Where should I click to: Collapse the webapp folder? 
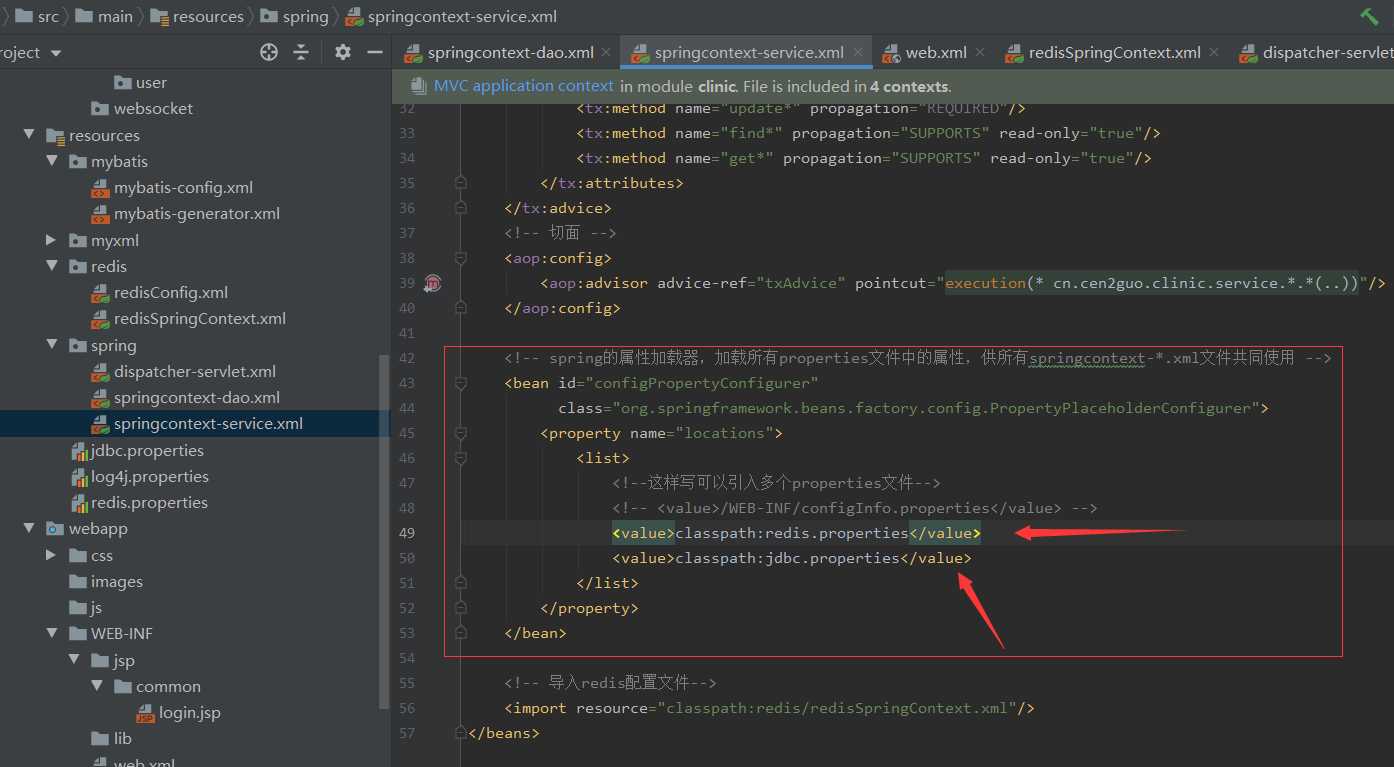pos(28,528)
